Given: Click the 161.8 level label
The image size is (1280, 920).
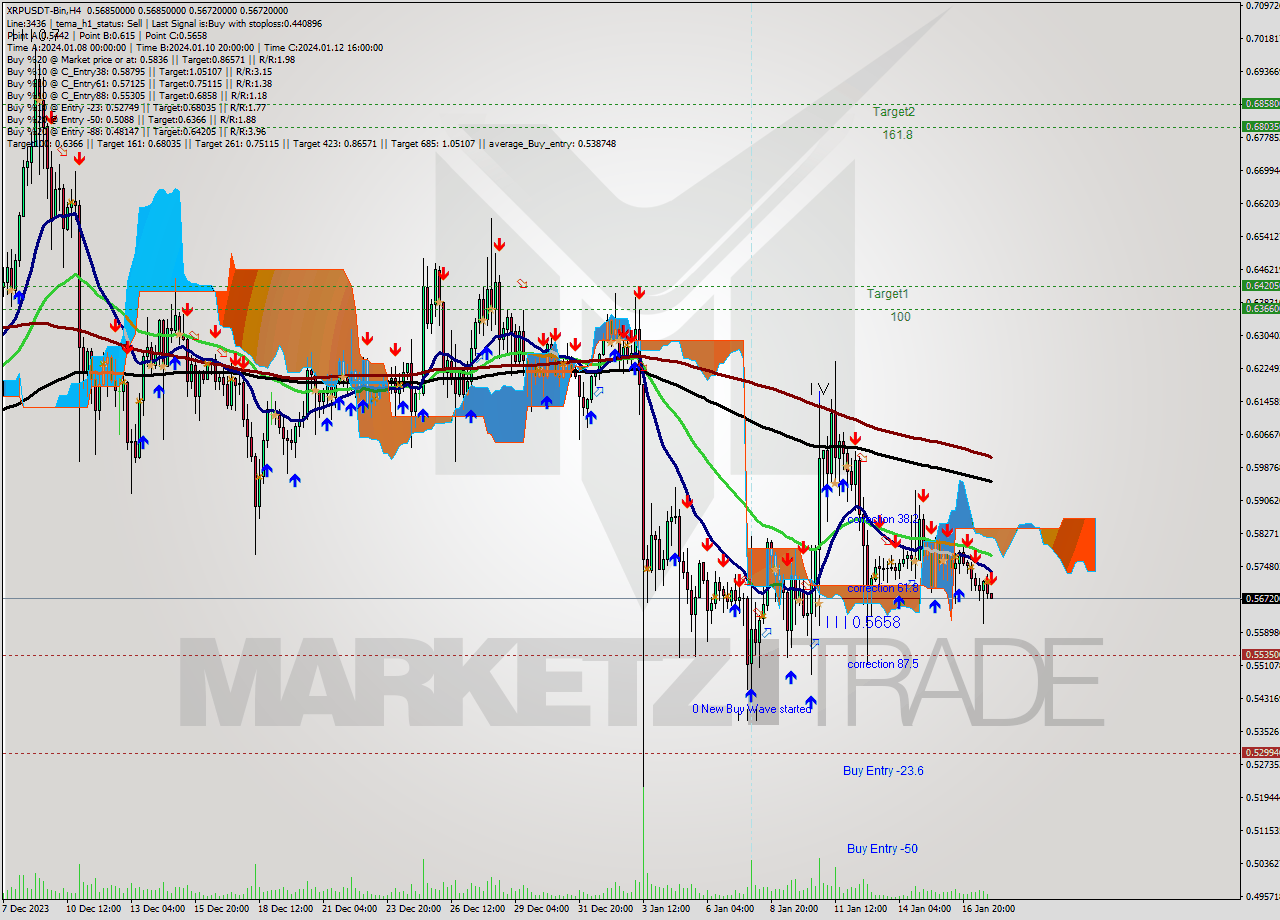Looking at the screenshot, I should [x=897, y=134].
